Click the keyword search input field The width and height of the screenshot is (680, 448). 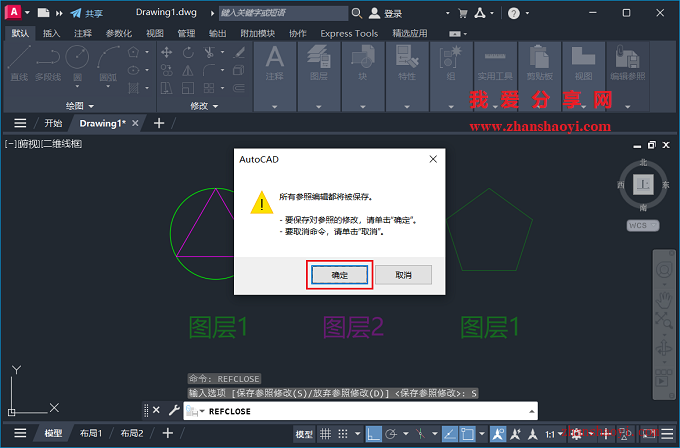pos(283,13)
